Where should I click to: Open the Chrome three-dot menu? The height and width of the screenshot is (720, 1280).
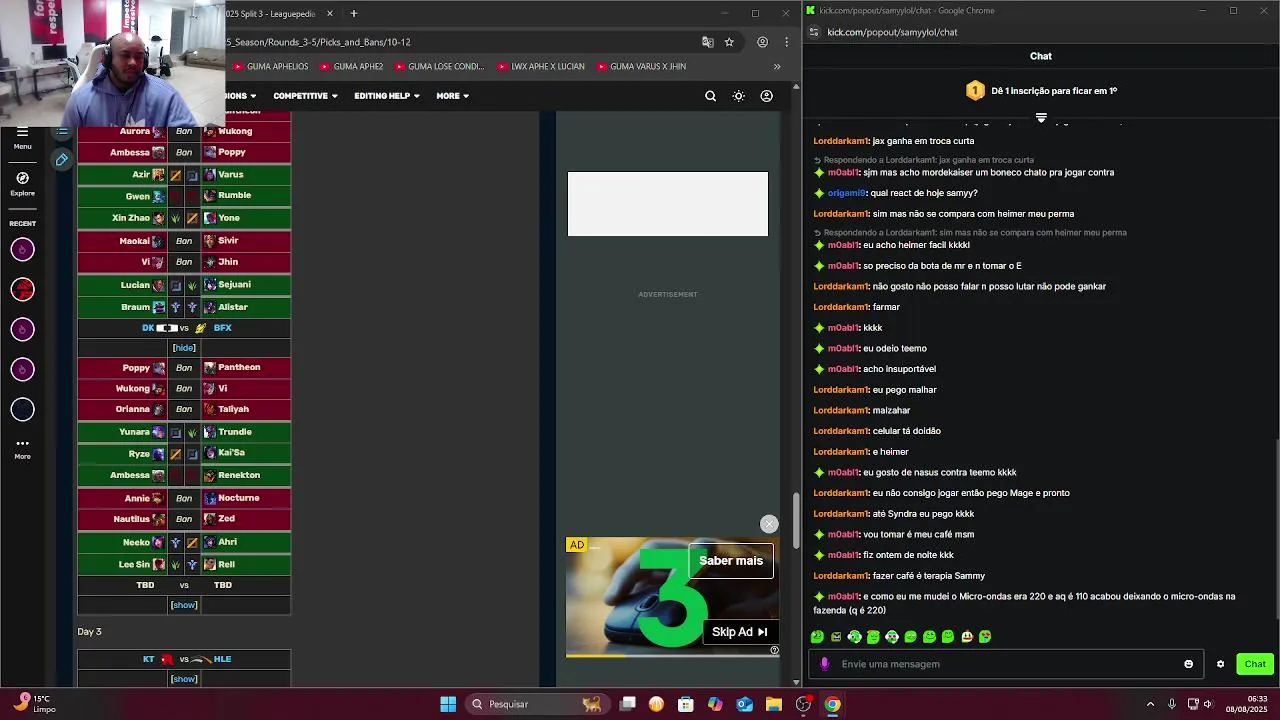click(x=787, y=42)
